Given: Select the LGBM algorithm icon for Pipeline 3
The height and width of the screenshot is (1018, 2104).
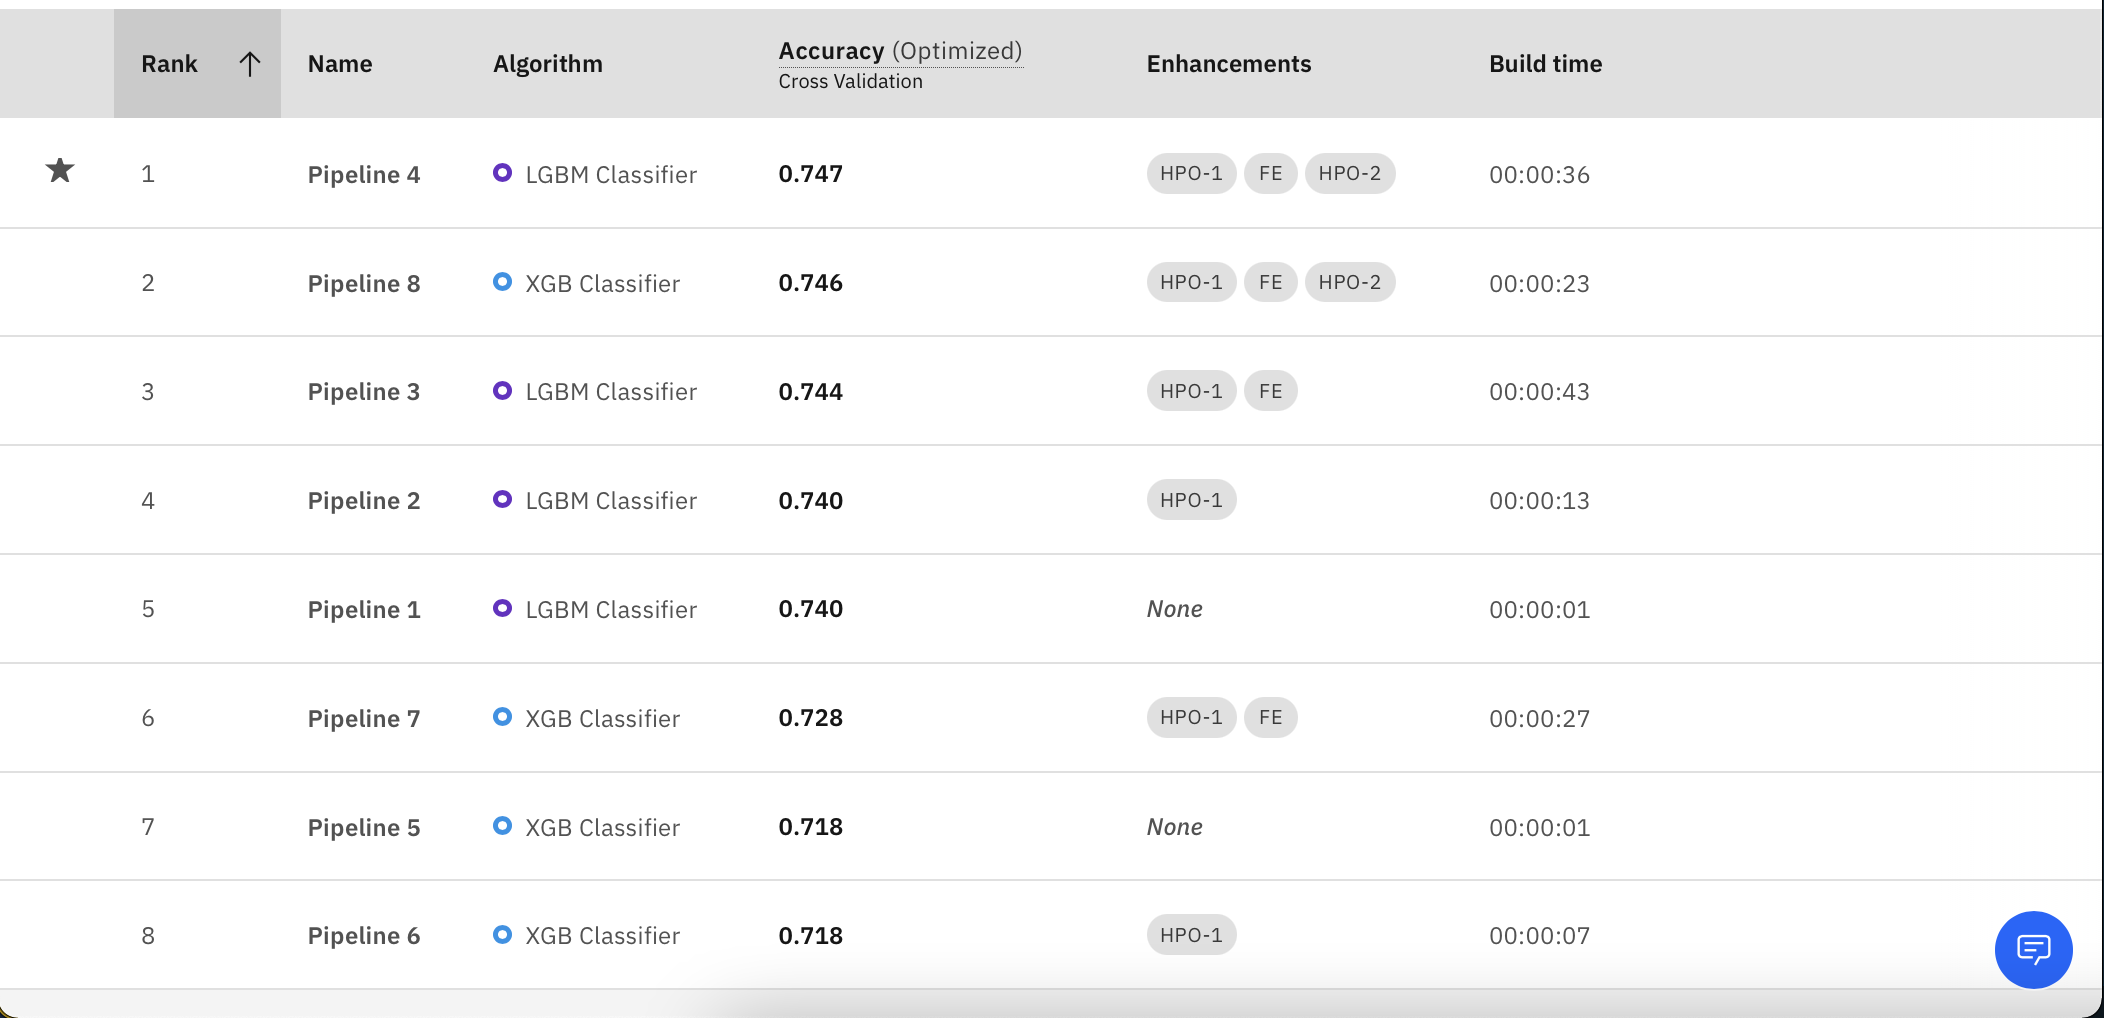Looking at the screenshot, I should pos(504,391).
